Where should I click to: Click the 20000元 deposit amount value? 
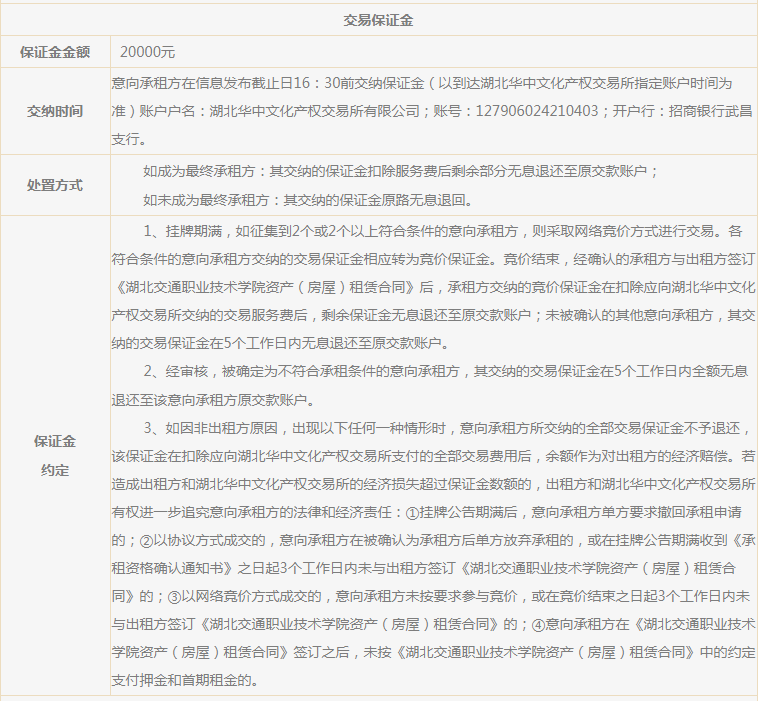point(147,52)
